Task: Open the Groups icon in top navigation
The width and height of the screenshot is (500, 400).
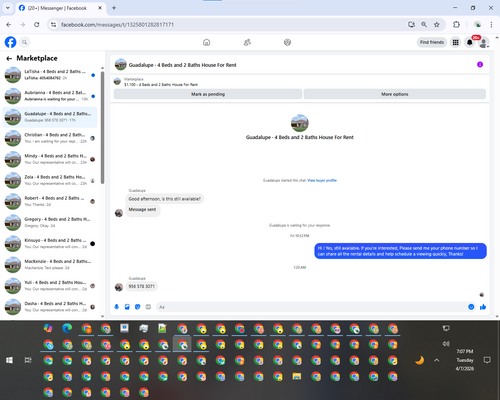Action: (287, 42)
